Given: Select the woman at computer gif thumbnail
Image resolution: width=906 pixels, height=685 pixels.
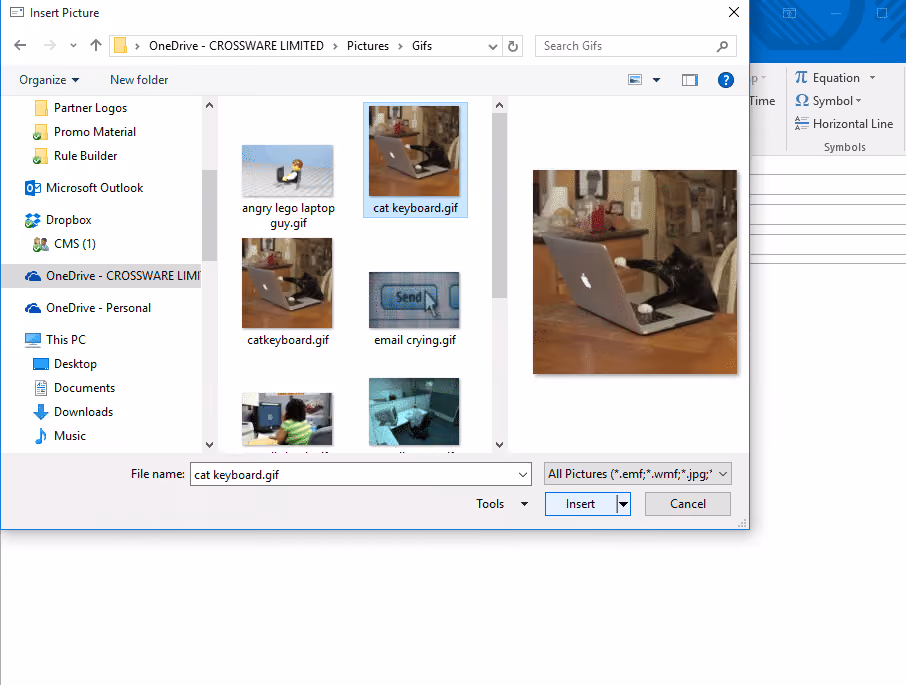Looking at the screenshot, I should tap(287, 419).
